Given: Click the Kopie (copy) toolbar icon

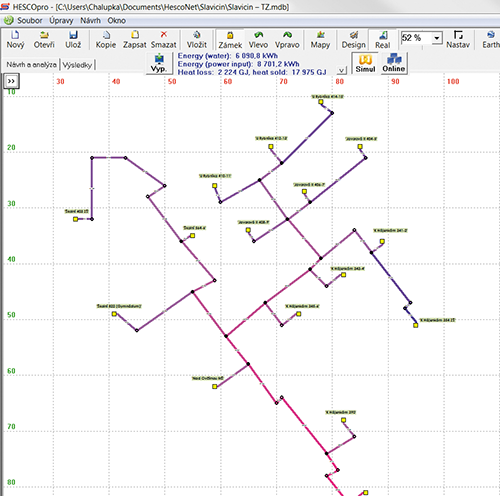Looking at the screenshot, I should 106,40.
